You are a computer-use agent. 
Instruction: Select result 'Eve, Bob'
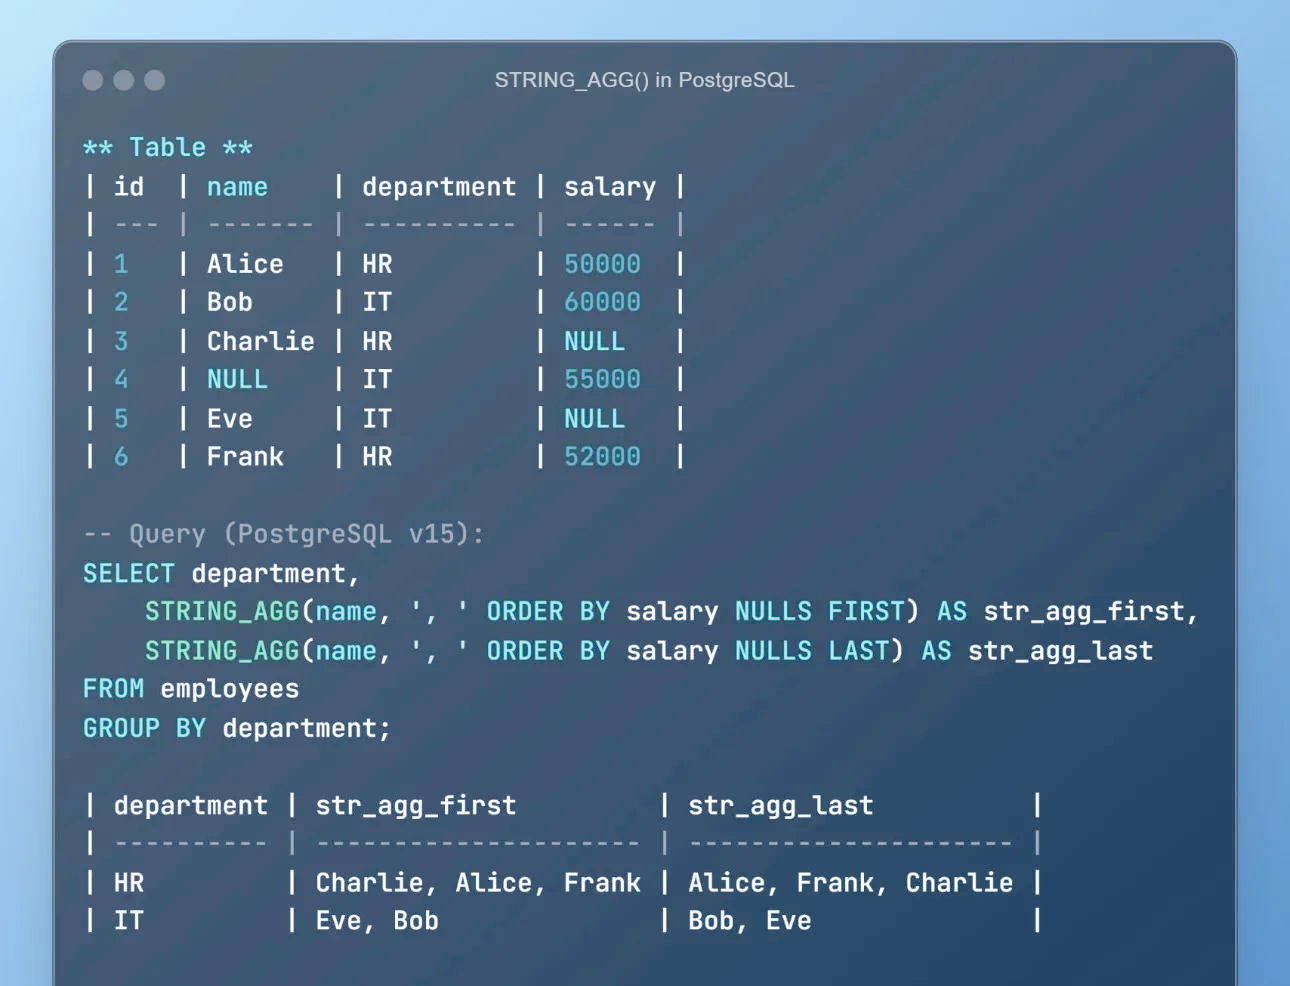377,921
